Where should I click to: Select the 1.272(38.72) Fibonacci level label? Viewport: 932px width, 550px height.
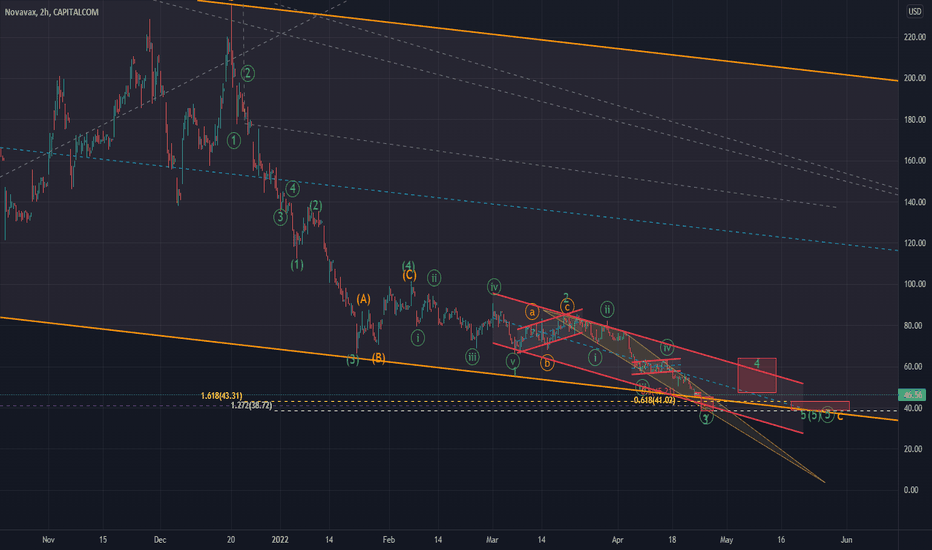point(251,406)
